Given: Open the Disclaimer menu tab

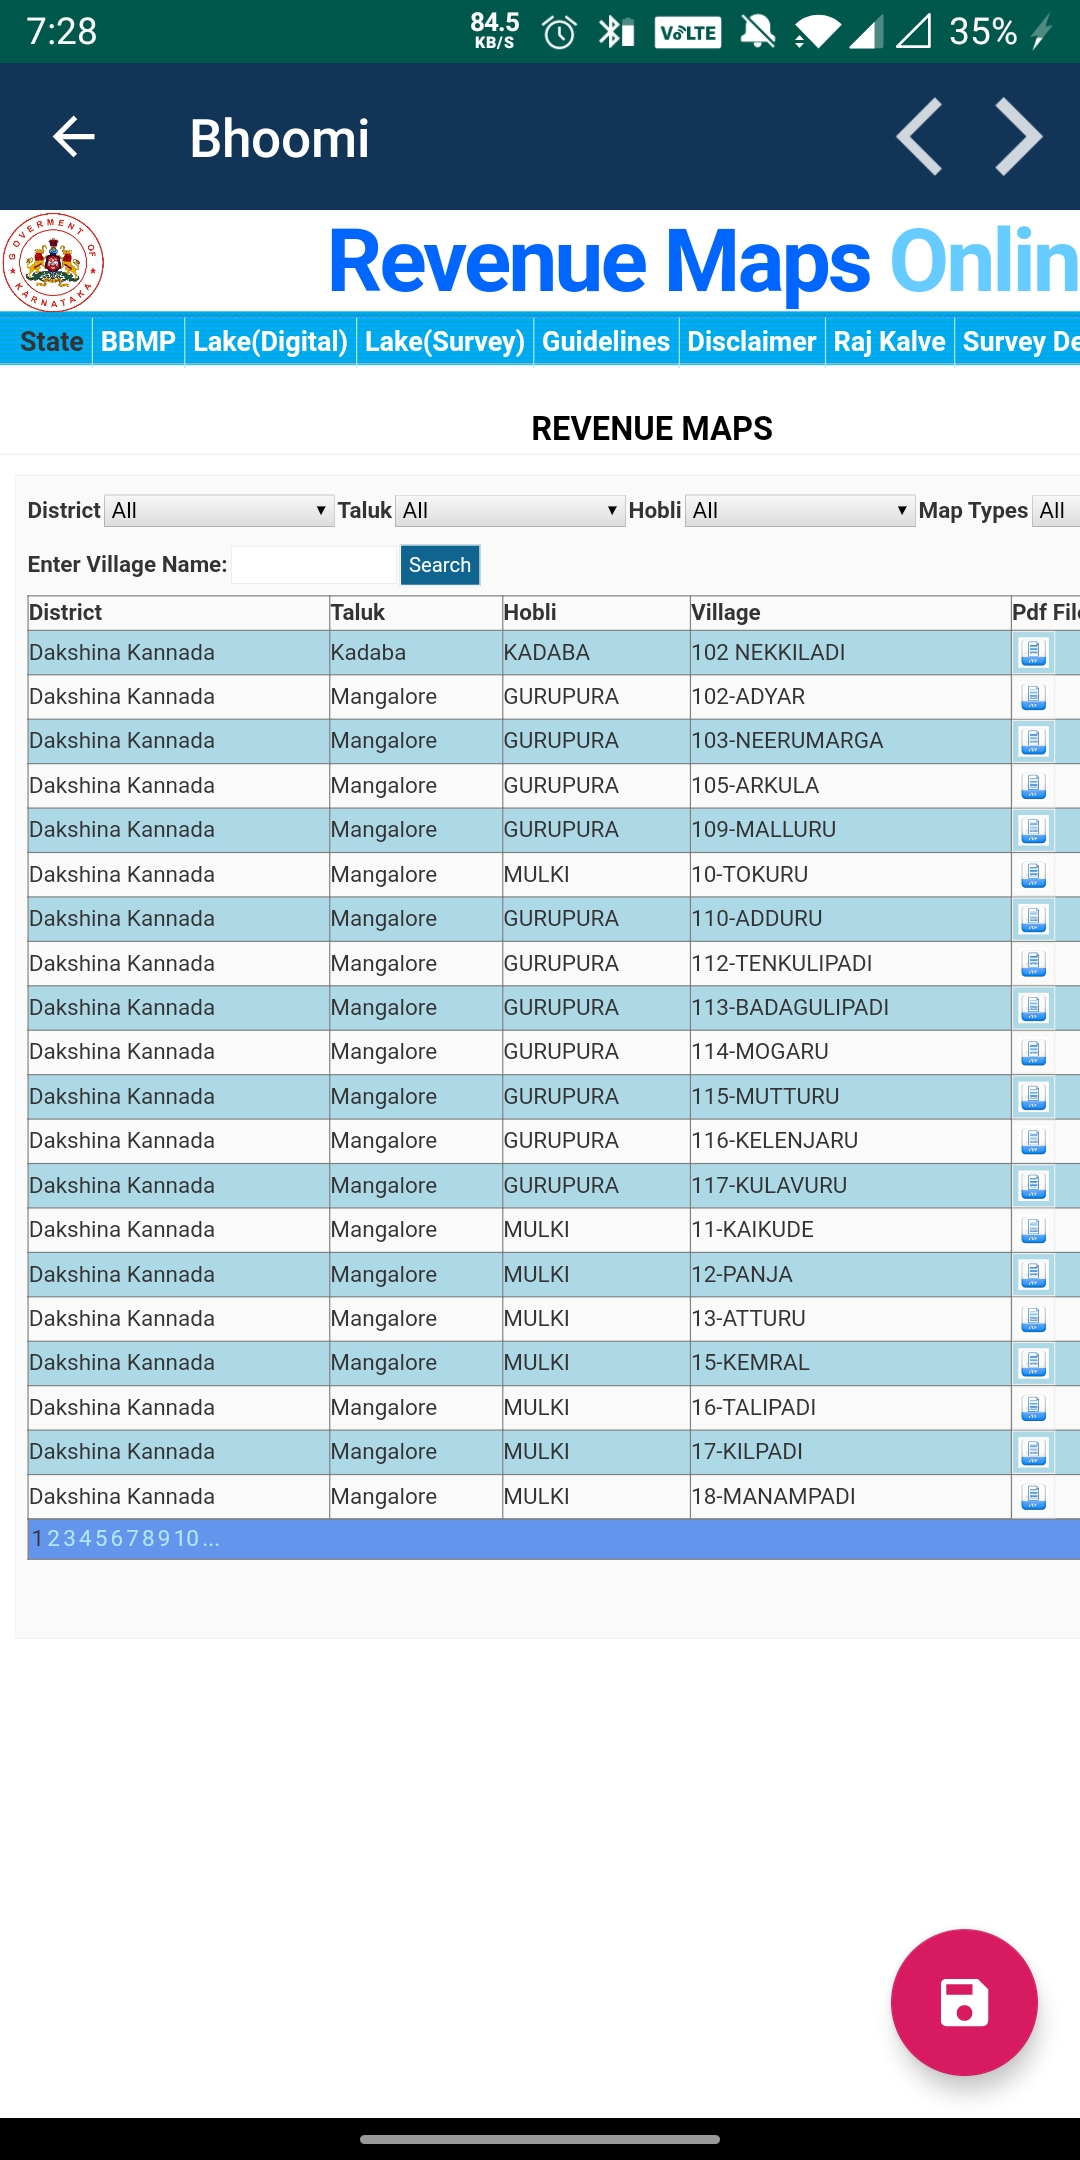Looking at the screenshot, I should click(752, 342).
